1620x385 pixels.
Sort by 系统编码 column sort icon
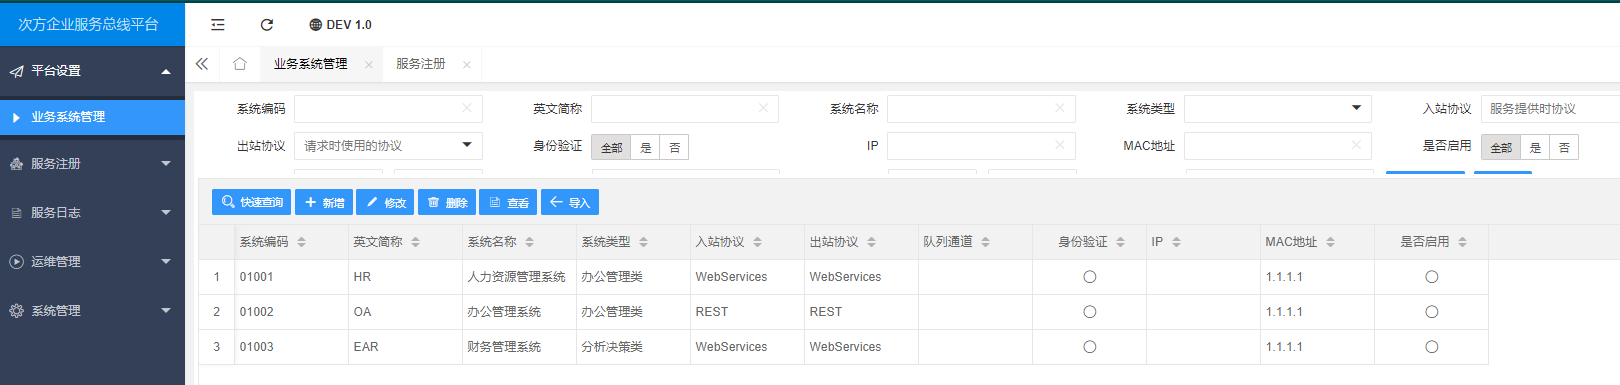coord(301,242)
